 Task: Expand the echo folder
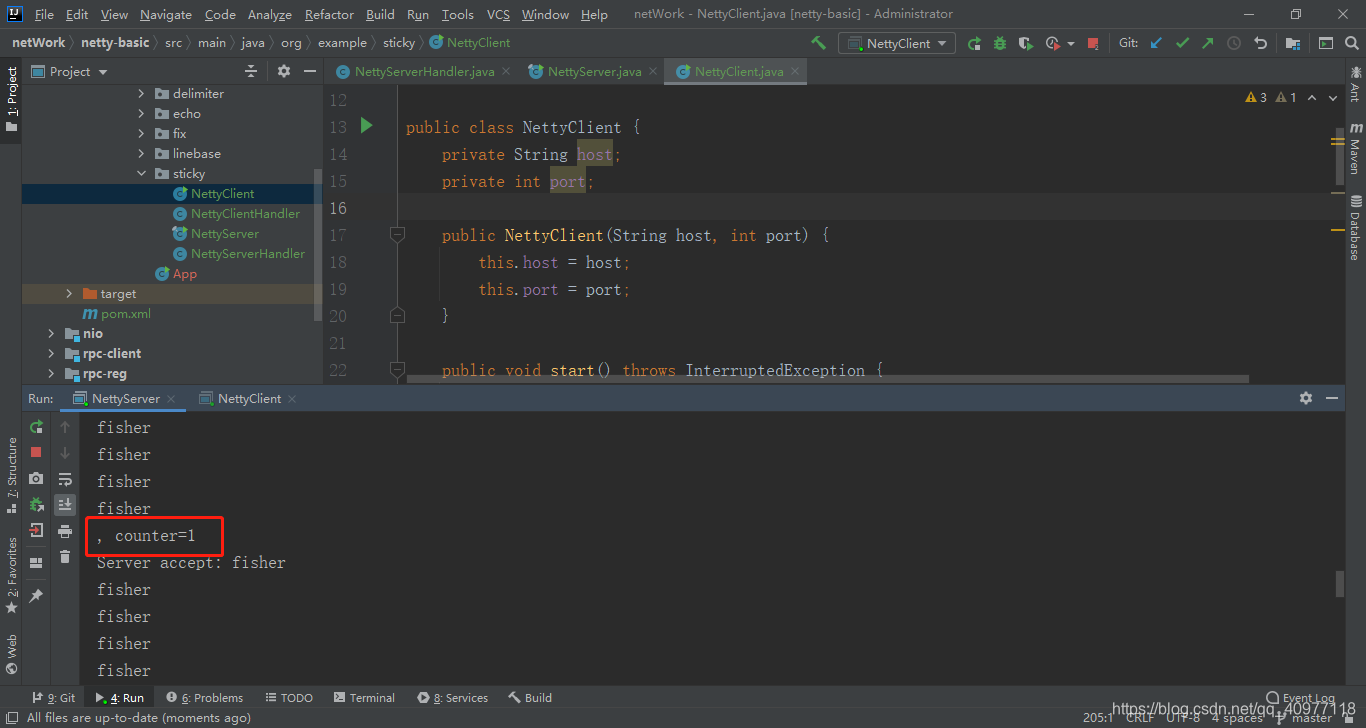pos(141,113)
